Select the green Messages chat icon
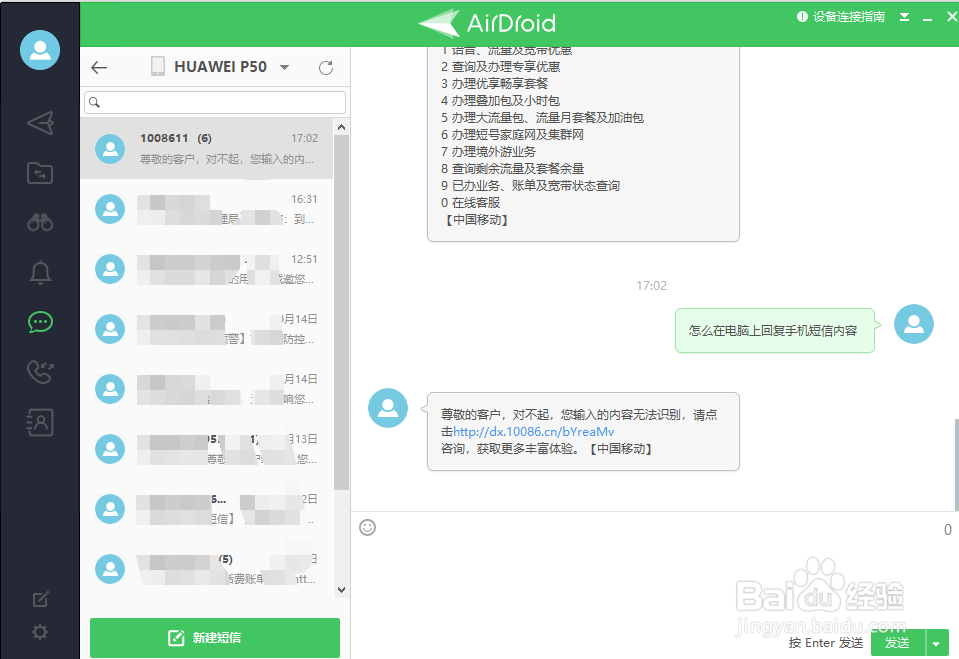The width and height of the screenshot is (959, 659). (40, 322)
